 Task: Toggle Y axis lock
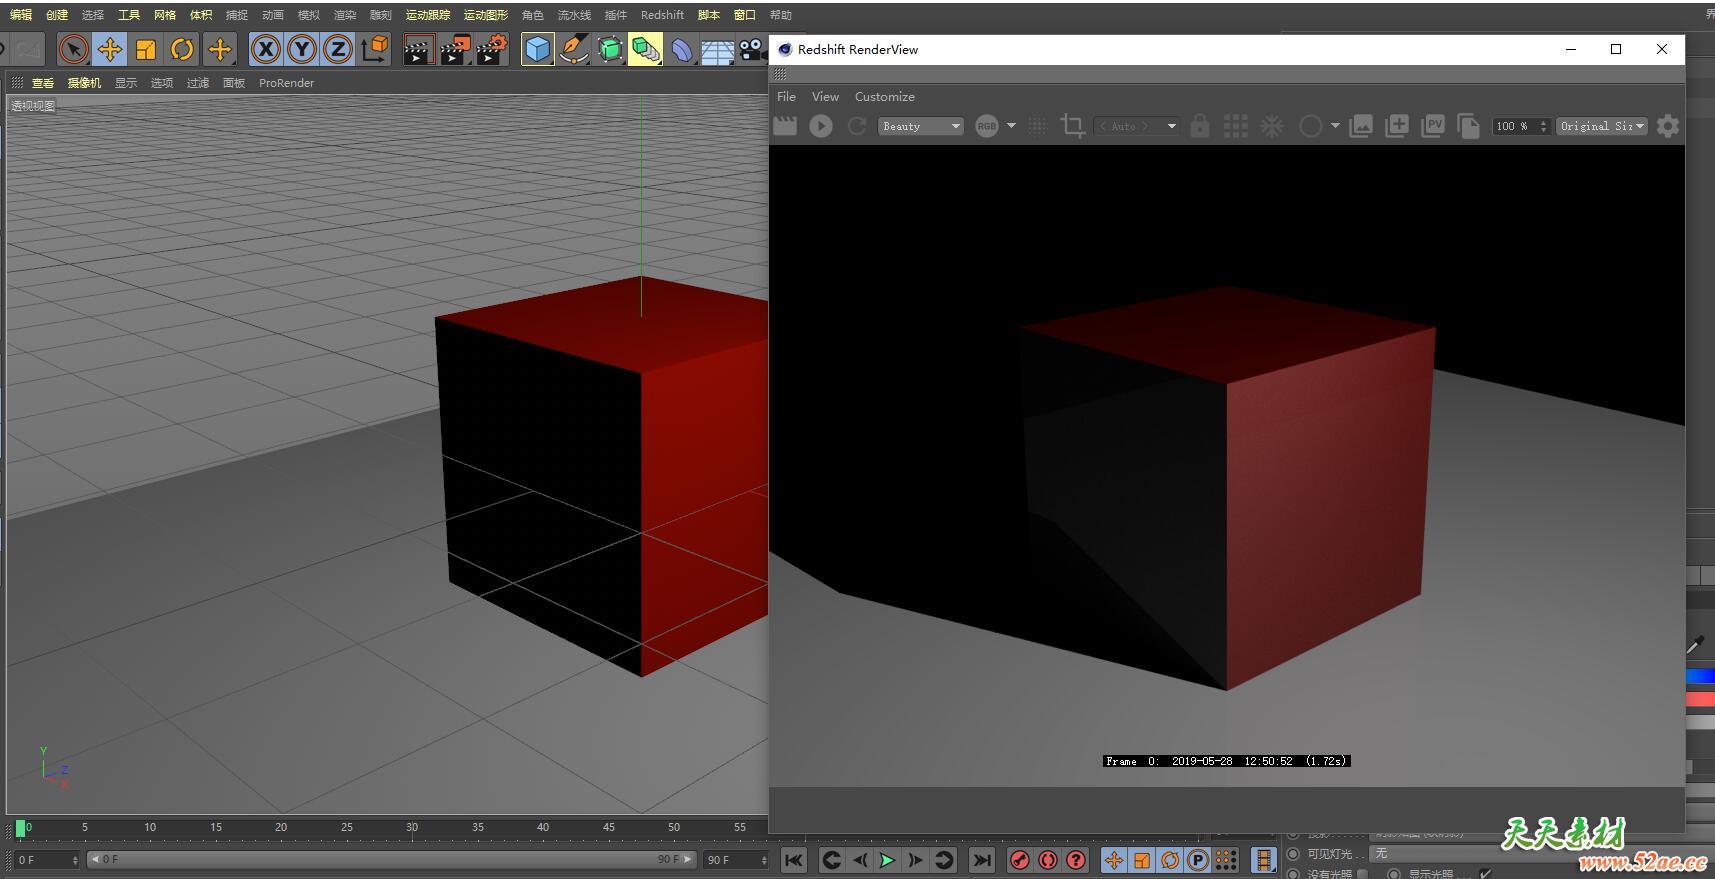point(302,49)
